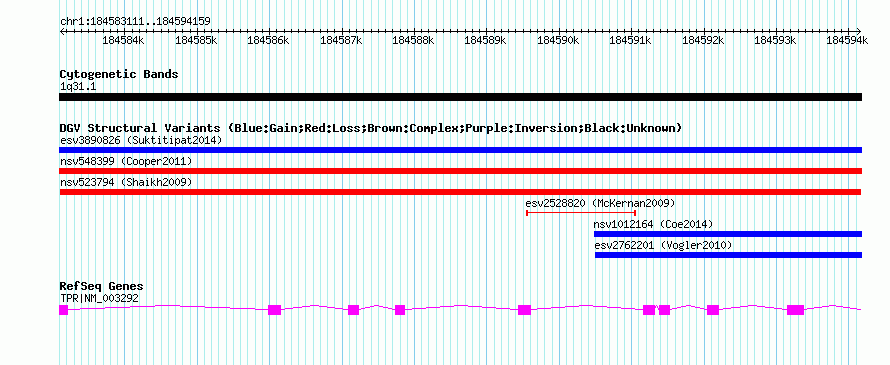Click the right arrowhead of the coordinate ruler

(x=859, y=31)
